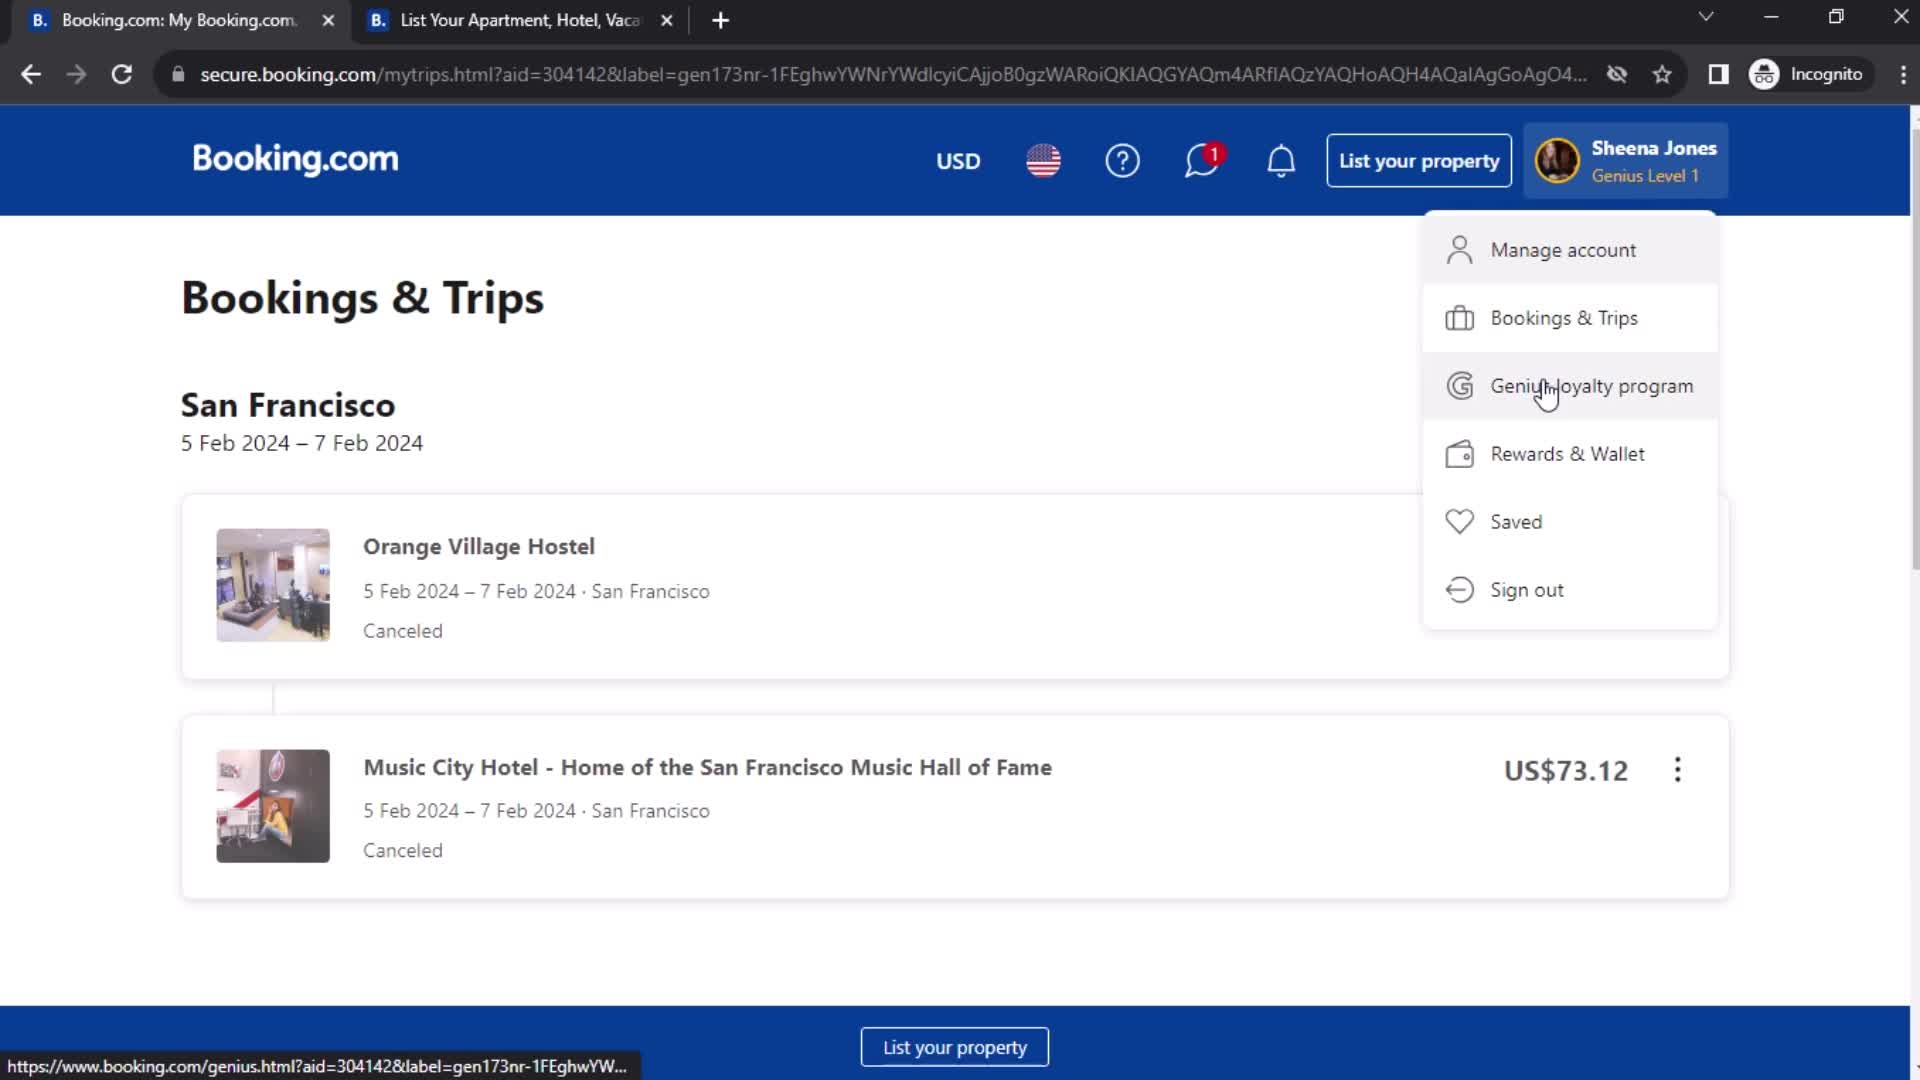Select Sign out menu item
This screenshot has height=1080, width=1920.
pyautogui.click(x=1570, y=590)
